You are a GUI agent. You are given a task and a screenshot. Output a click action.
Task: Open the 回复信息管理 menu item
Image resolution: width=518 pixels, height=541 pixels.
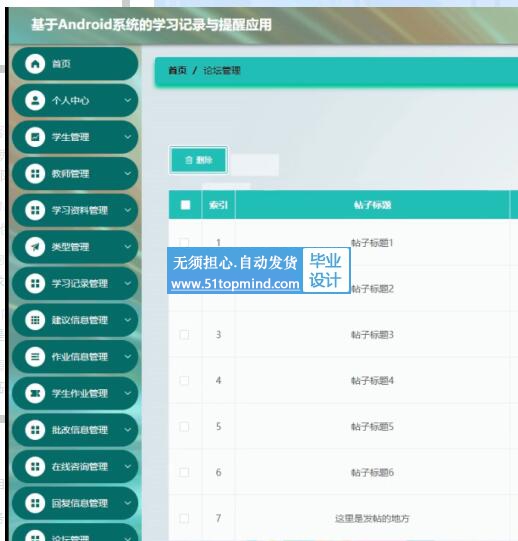point(75,503)
